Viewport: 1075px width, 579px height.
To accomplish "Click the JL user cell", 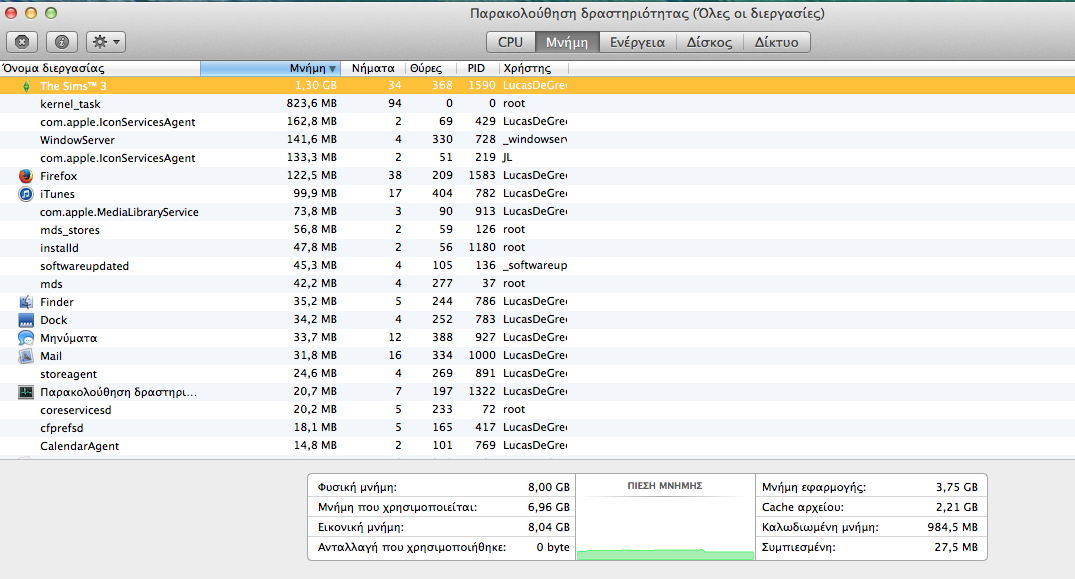I will pyautogui.click(x=507, y=158).
